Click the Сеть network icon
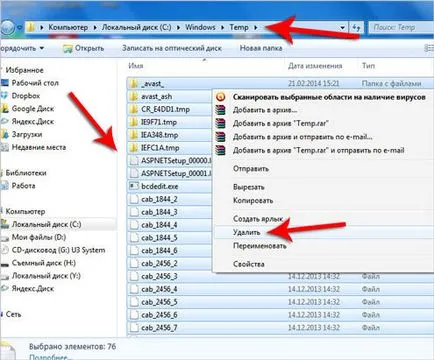434x360 pixels. [x=2, y=314]
